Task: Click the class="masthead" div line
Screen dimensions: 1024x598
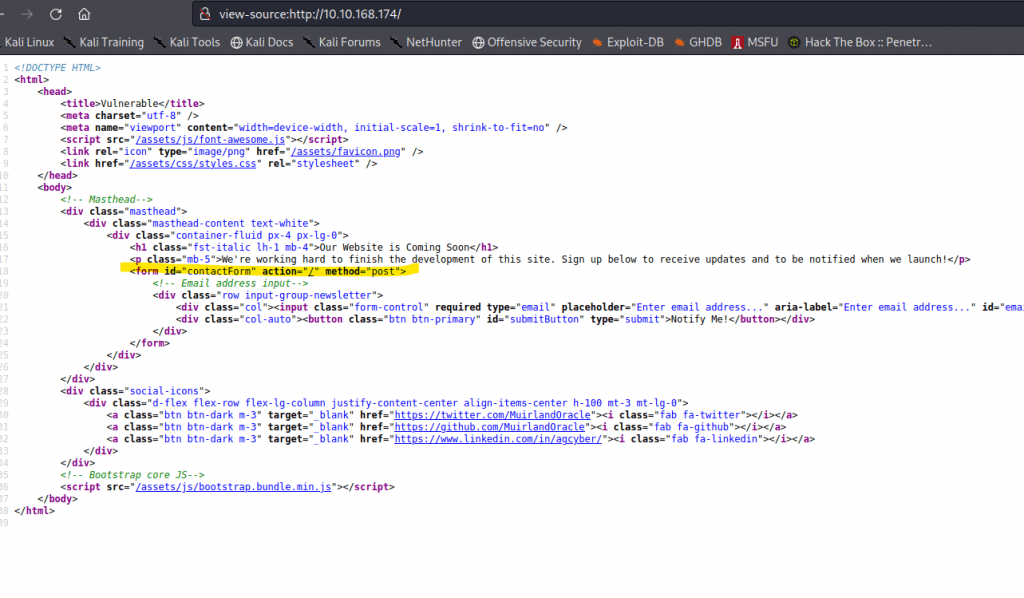Action: [x=123, y=212]
